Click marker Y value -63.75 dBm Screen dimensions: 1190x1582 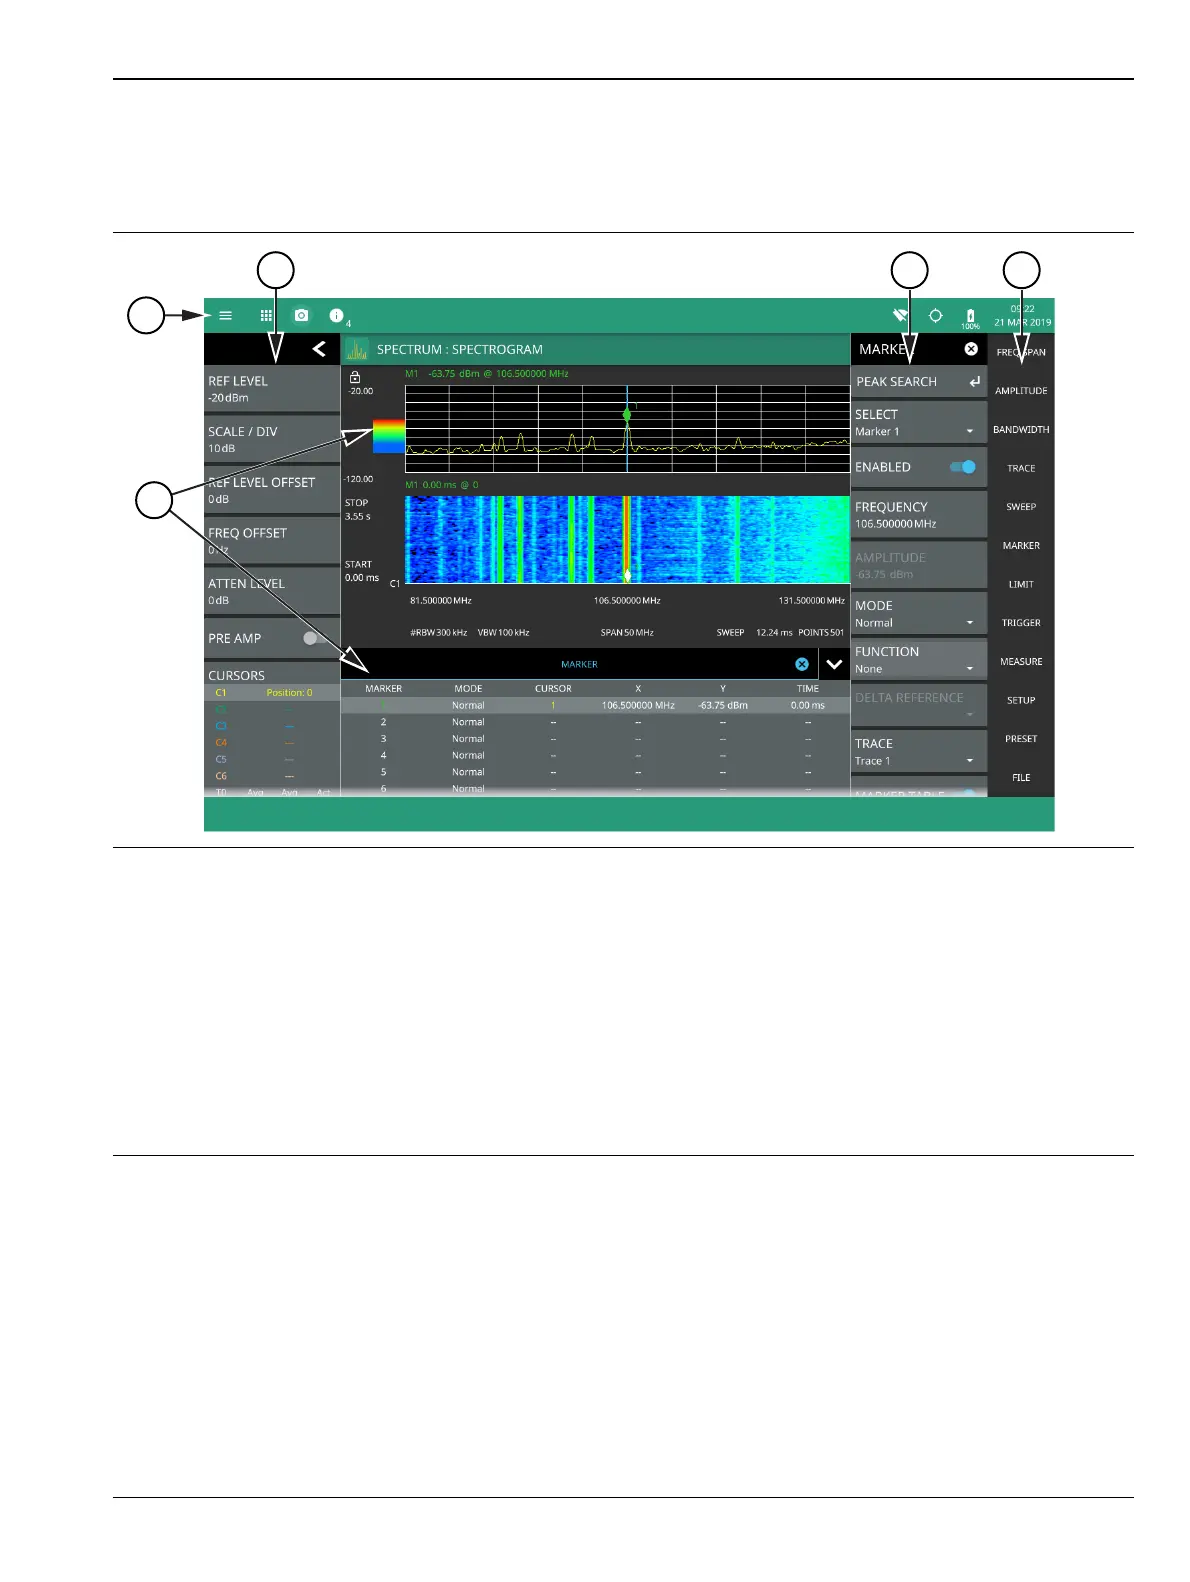(723, 706)
